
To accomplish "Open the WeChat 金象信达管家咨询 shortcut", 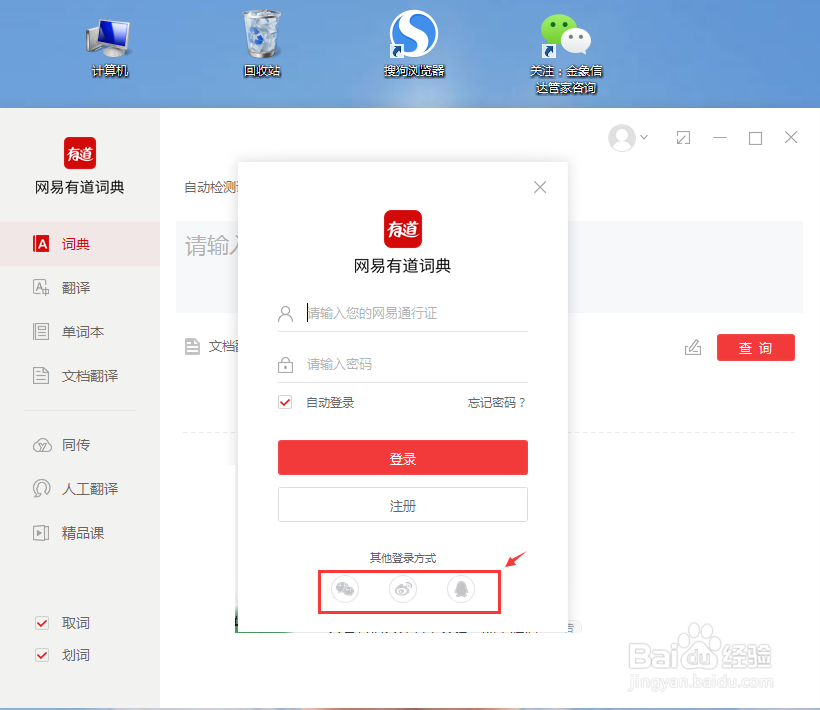I will [x=566, y=54].
